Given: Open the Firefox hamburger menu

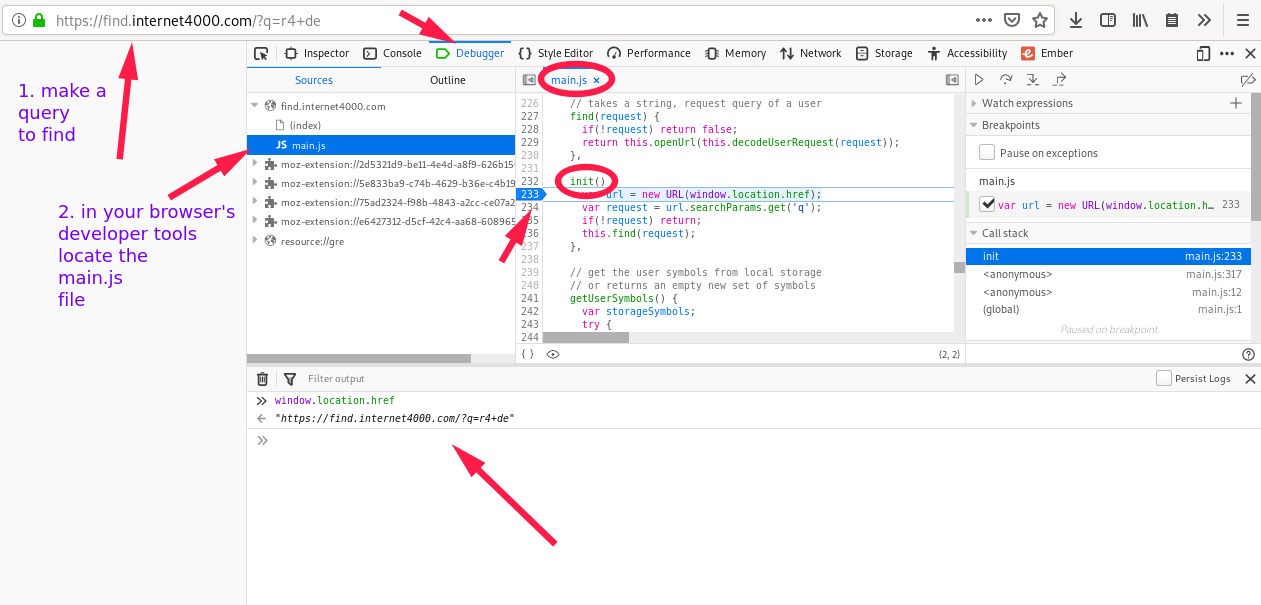Looking at the screenshot, I should [1243, 20].
